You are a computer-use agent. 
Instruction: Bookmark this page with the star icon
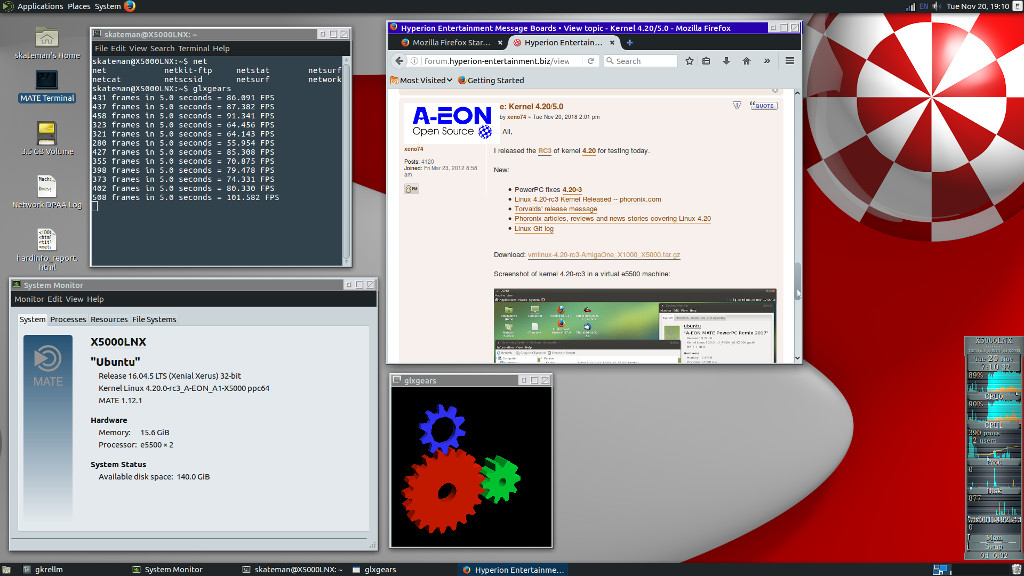pos(689,61)
